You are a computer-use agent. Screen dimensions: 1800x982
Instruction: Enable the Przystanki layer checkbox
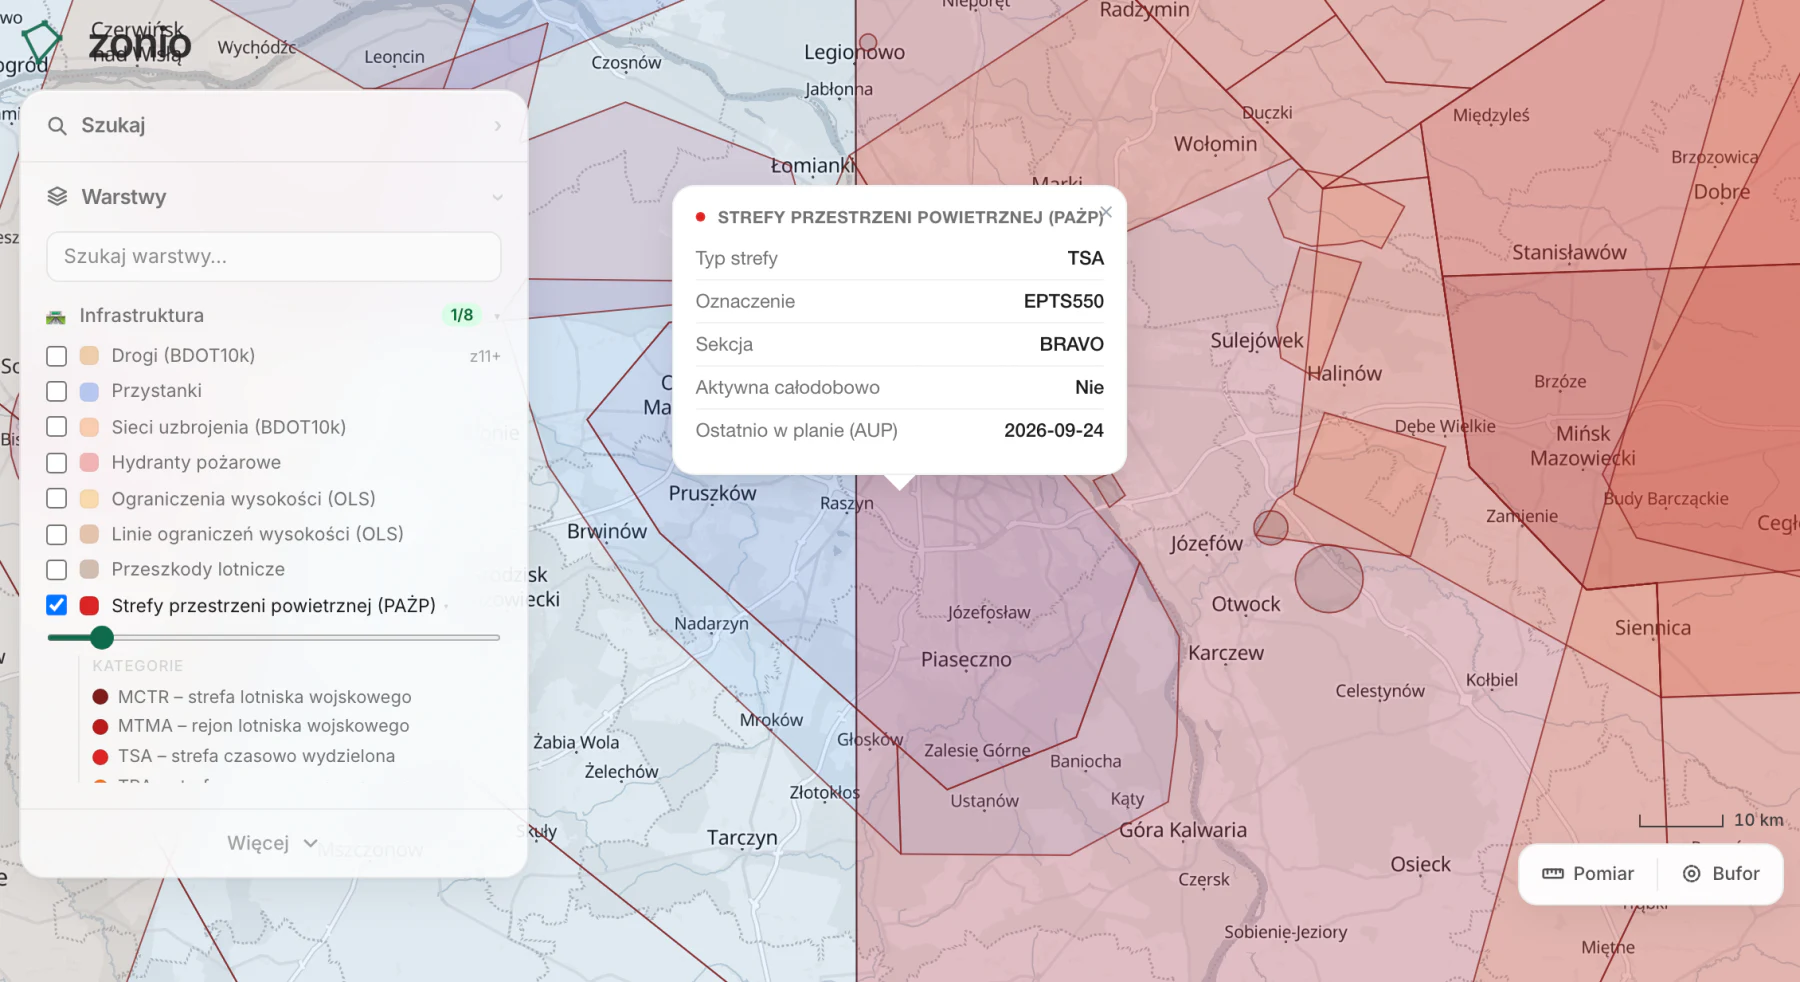coord(57,391)
